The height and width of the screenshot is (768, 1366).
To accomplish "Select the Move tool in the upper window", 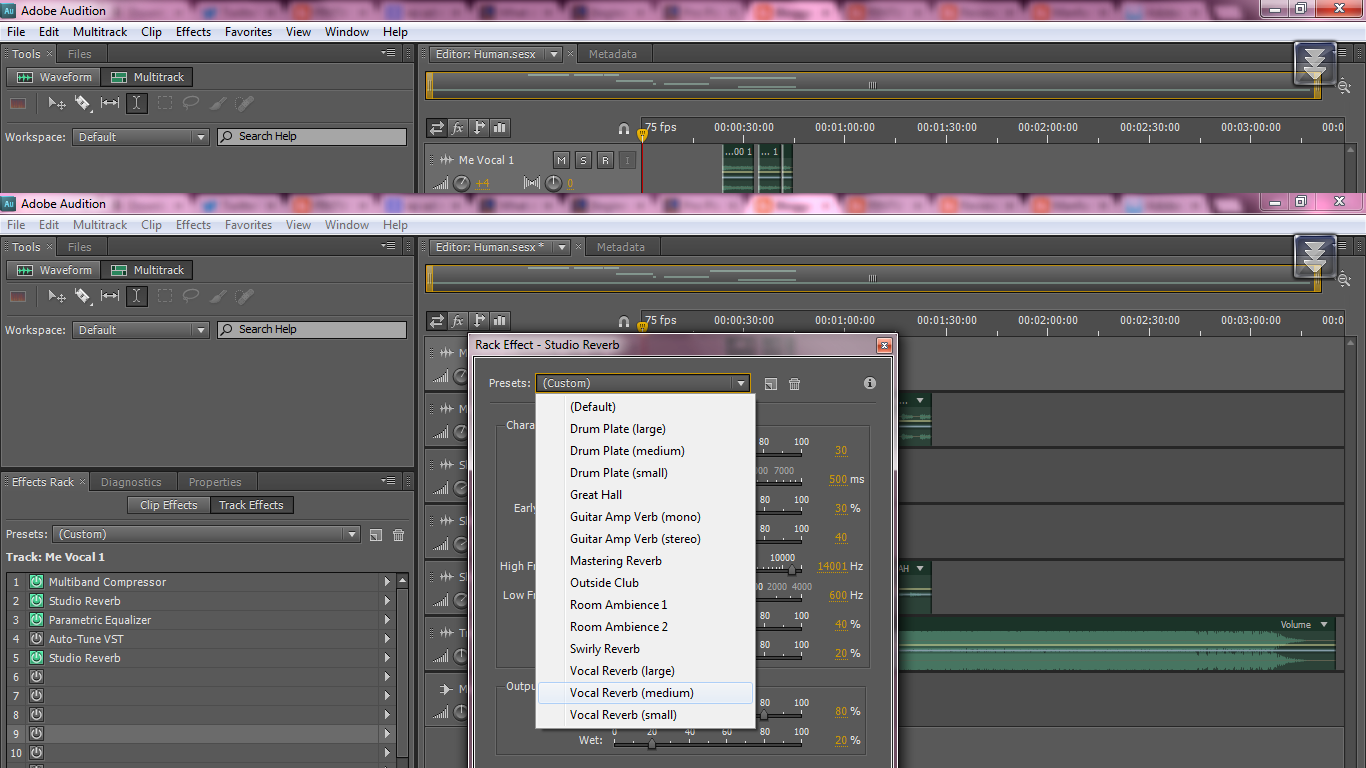I will tap(57, 103).
